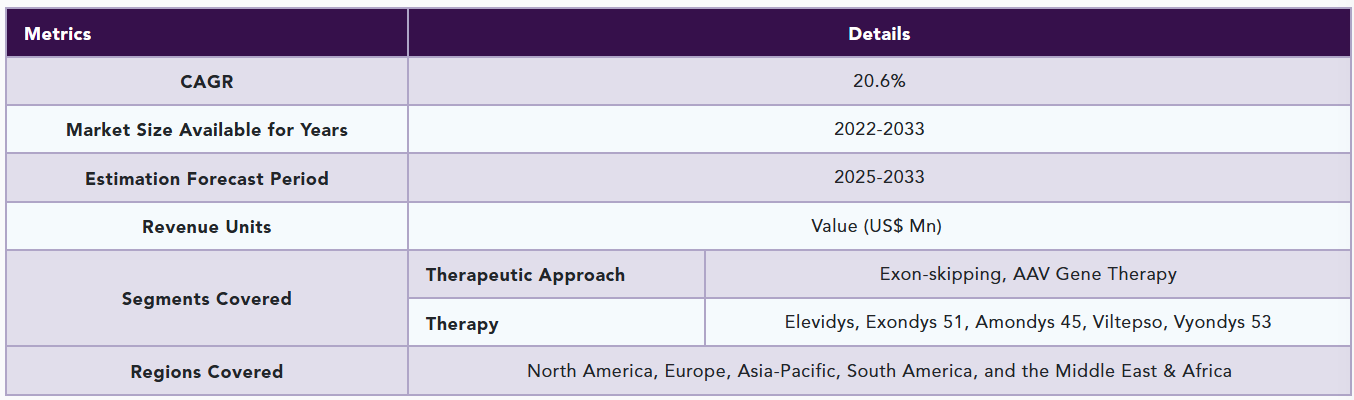1354x400 pixels.
Task: Select the Therapy sub-label cell
Action: click(x=556, y=323)
